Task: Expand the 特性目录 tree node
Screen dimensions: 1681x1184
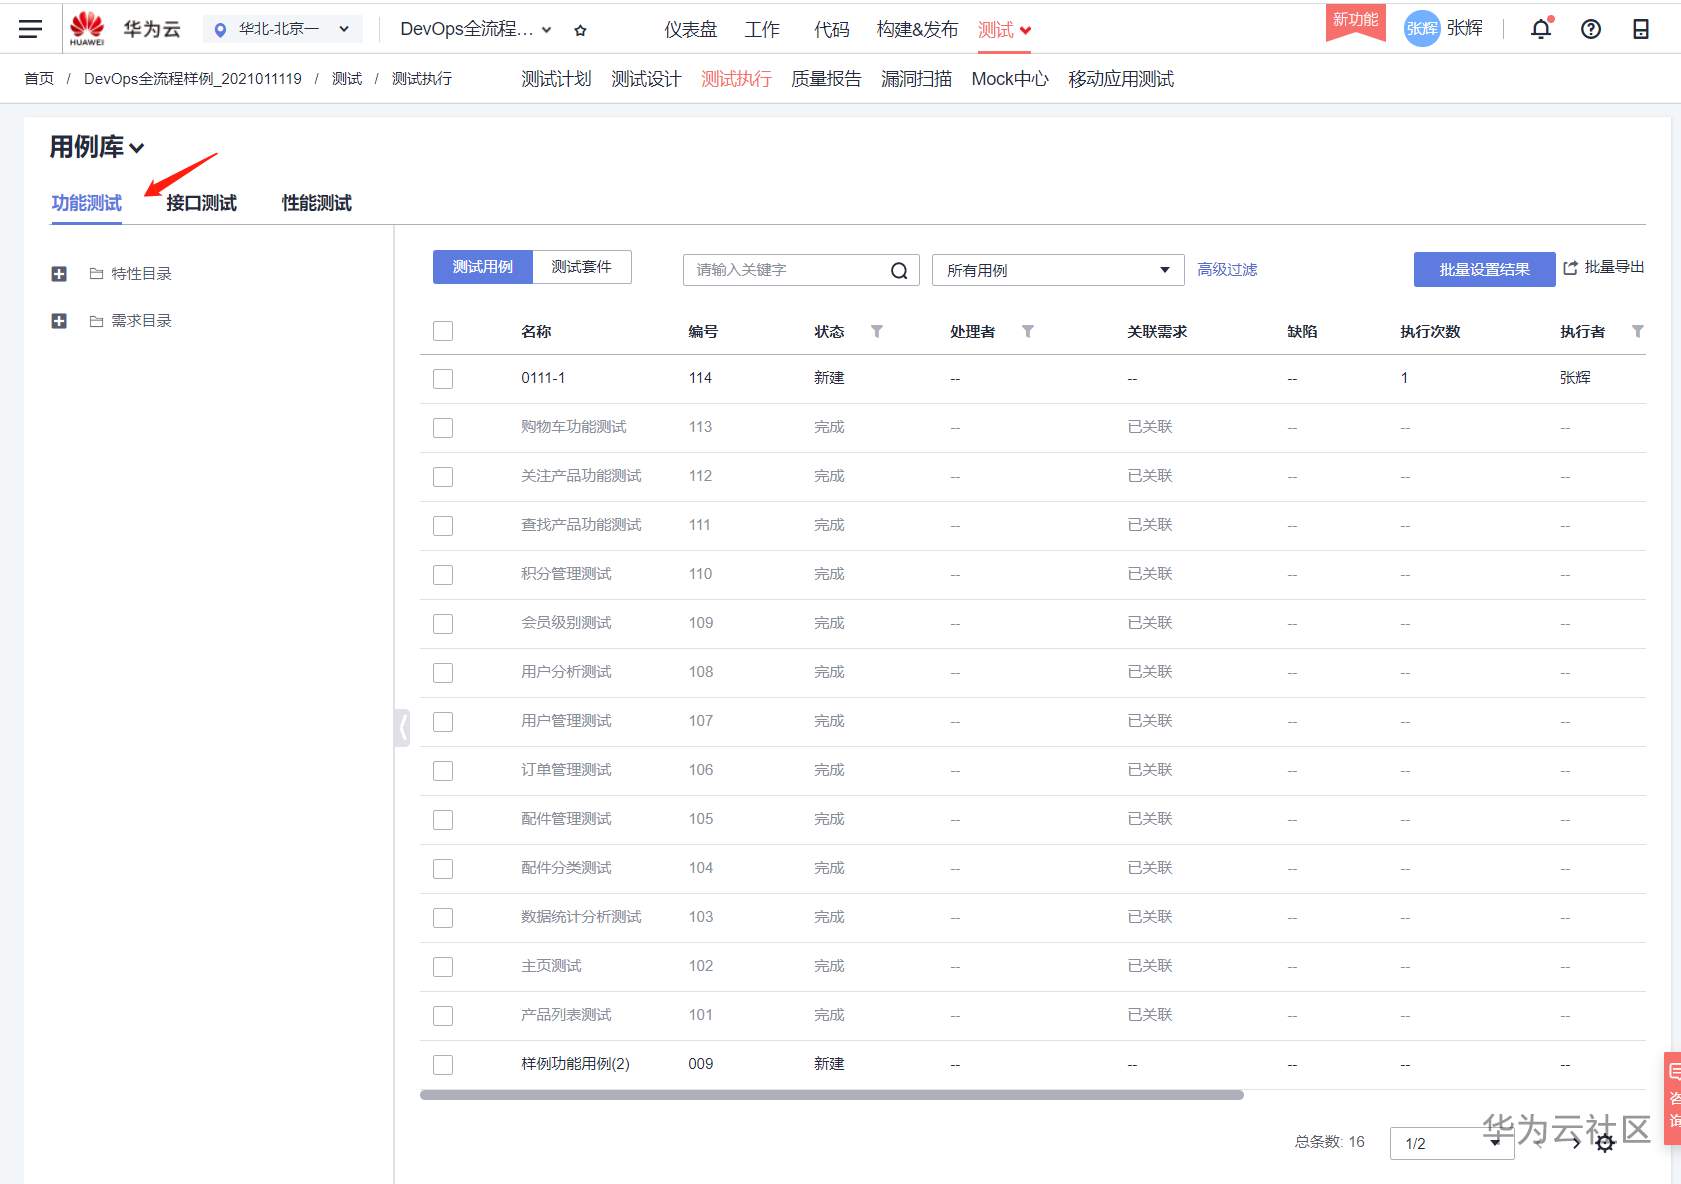Action: 59,274
